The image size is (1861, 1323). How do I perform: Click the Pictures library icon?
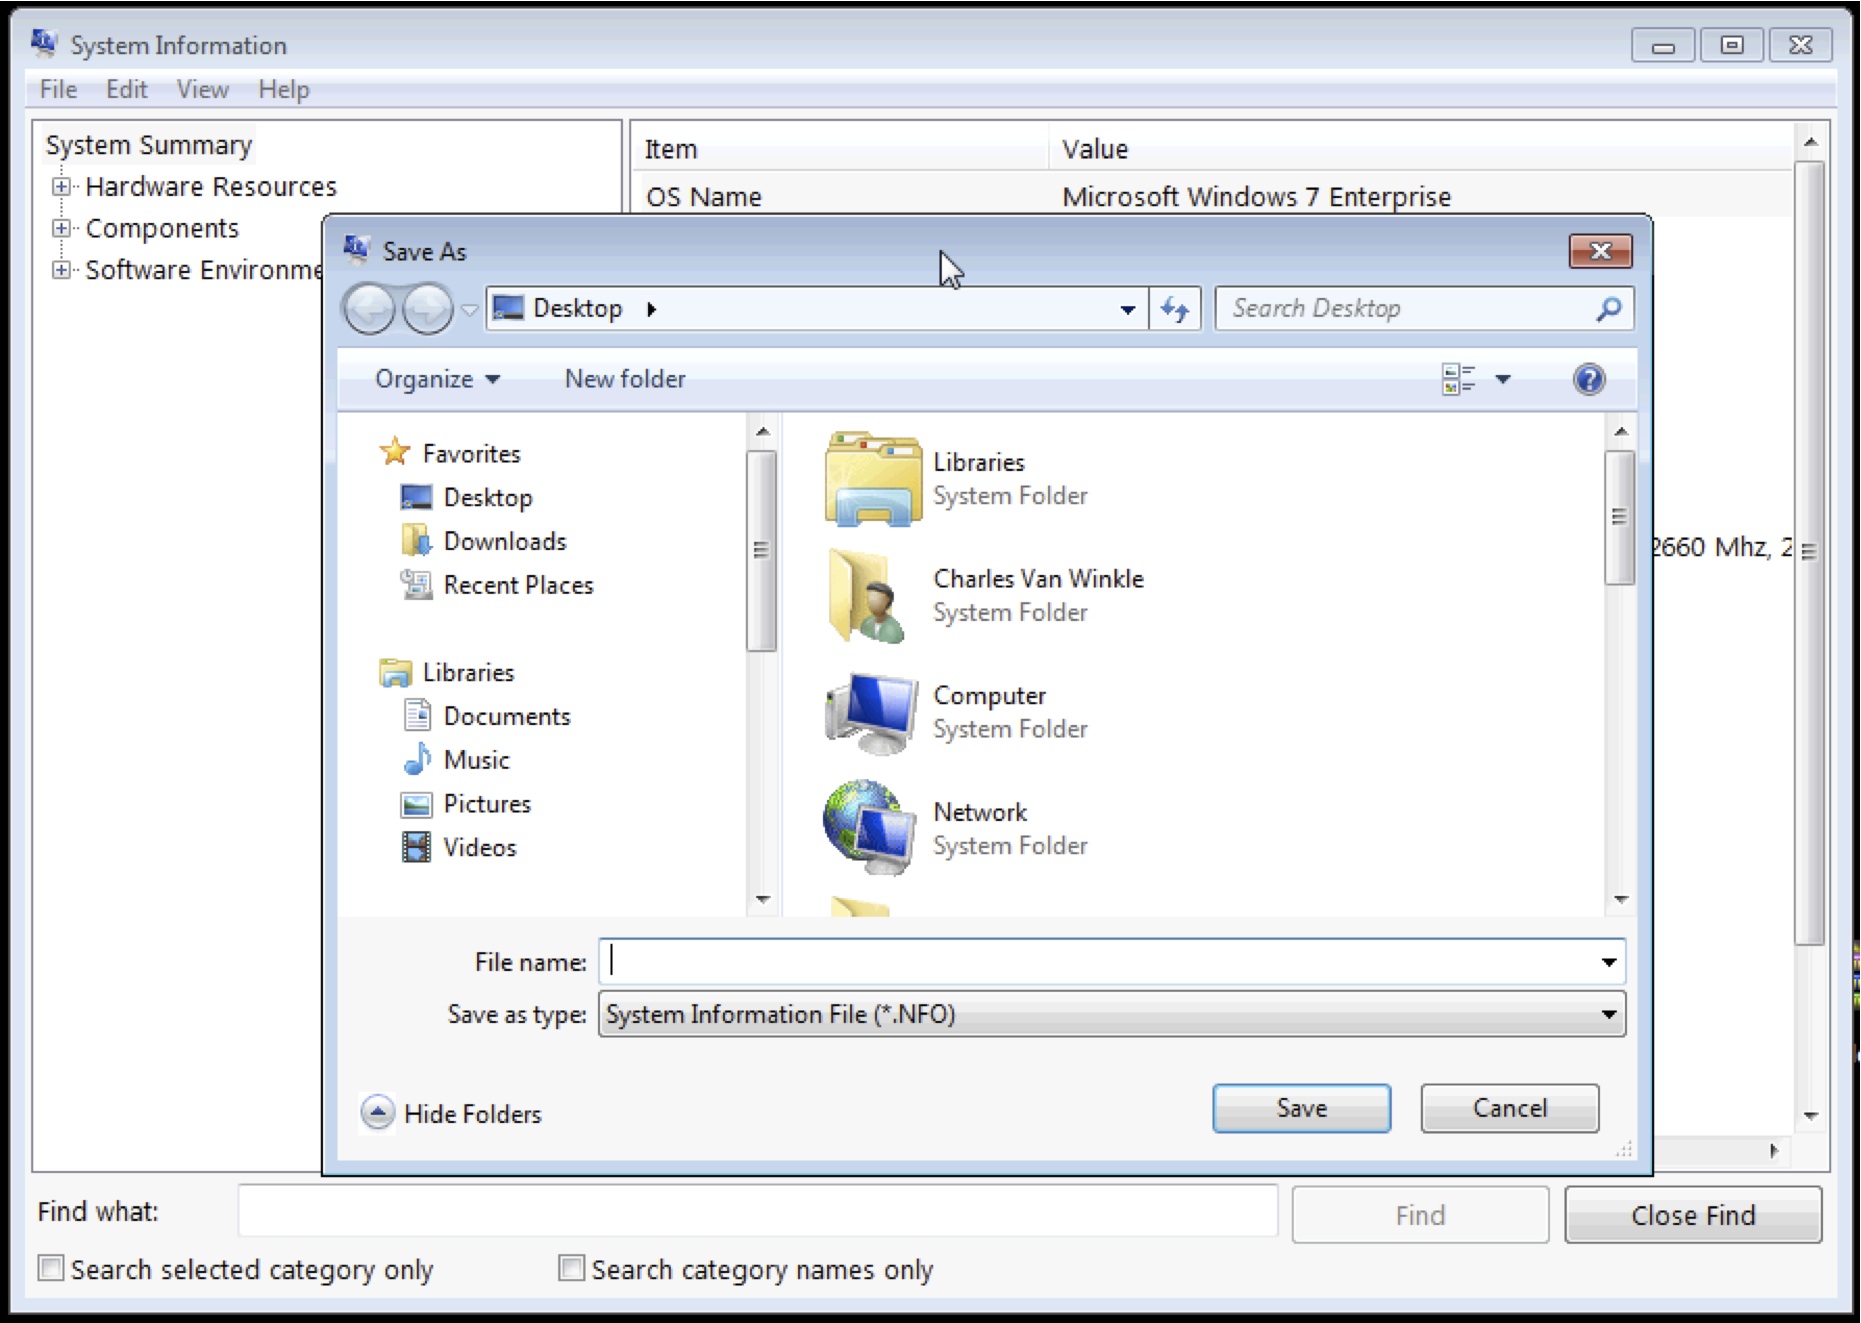point(416,804)
